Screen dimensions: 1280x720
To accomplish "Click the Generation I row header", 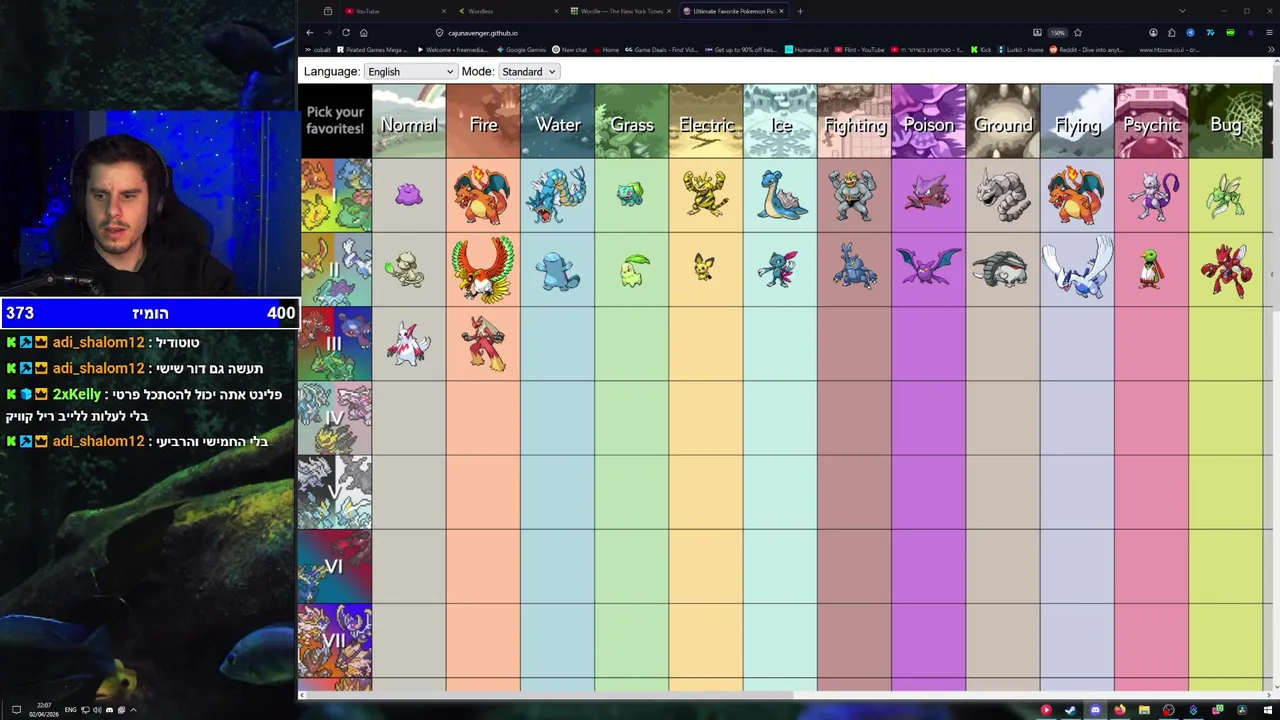I will click(335, 196).
